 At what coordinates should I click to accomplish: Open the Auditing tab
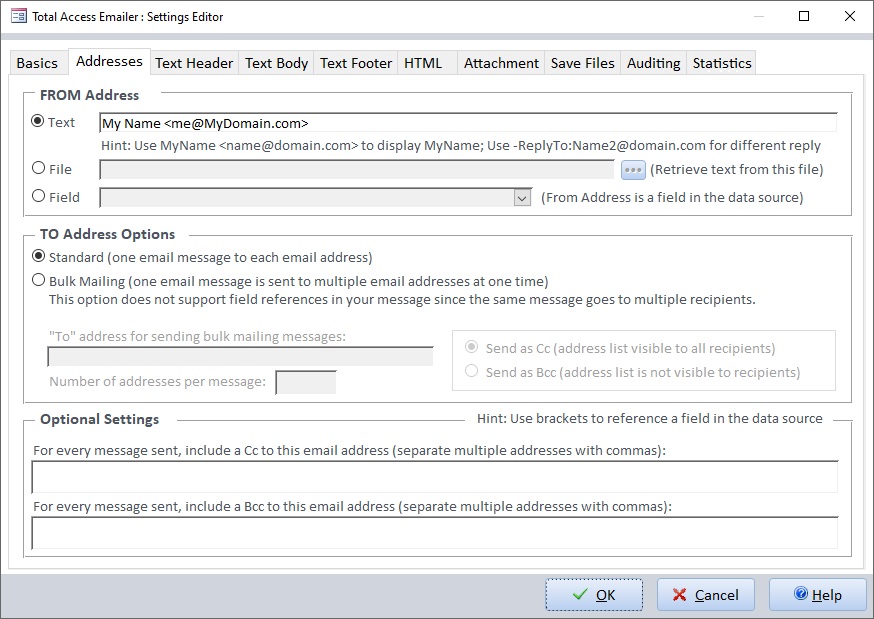click(x=653, y=63)
